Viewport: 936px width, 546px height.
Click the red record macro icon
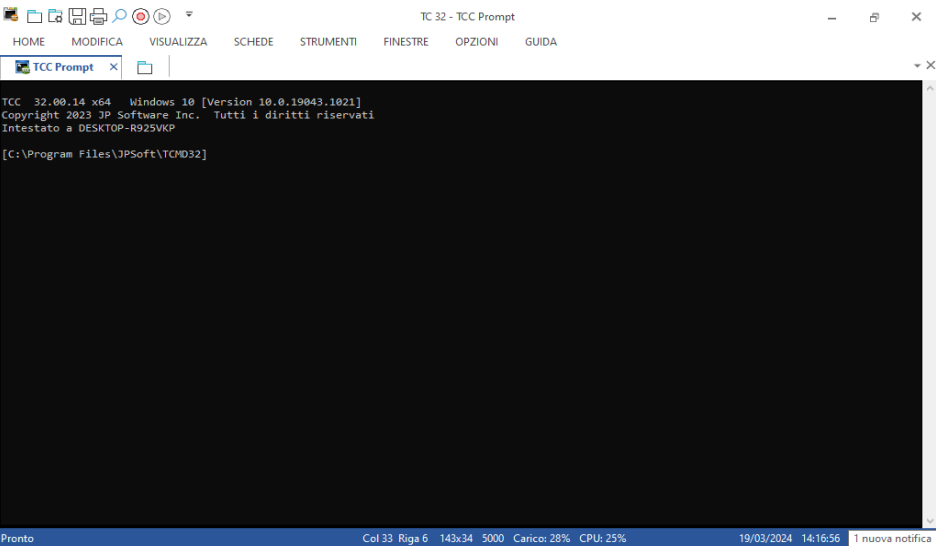pyautogui.click(x=141, y=16)
